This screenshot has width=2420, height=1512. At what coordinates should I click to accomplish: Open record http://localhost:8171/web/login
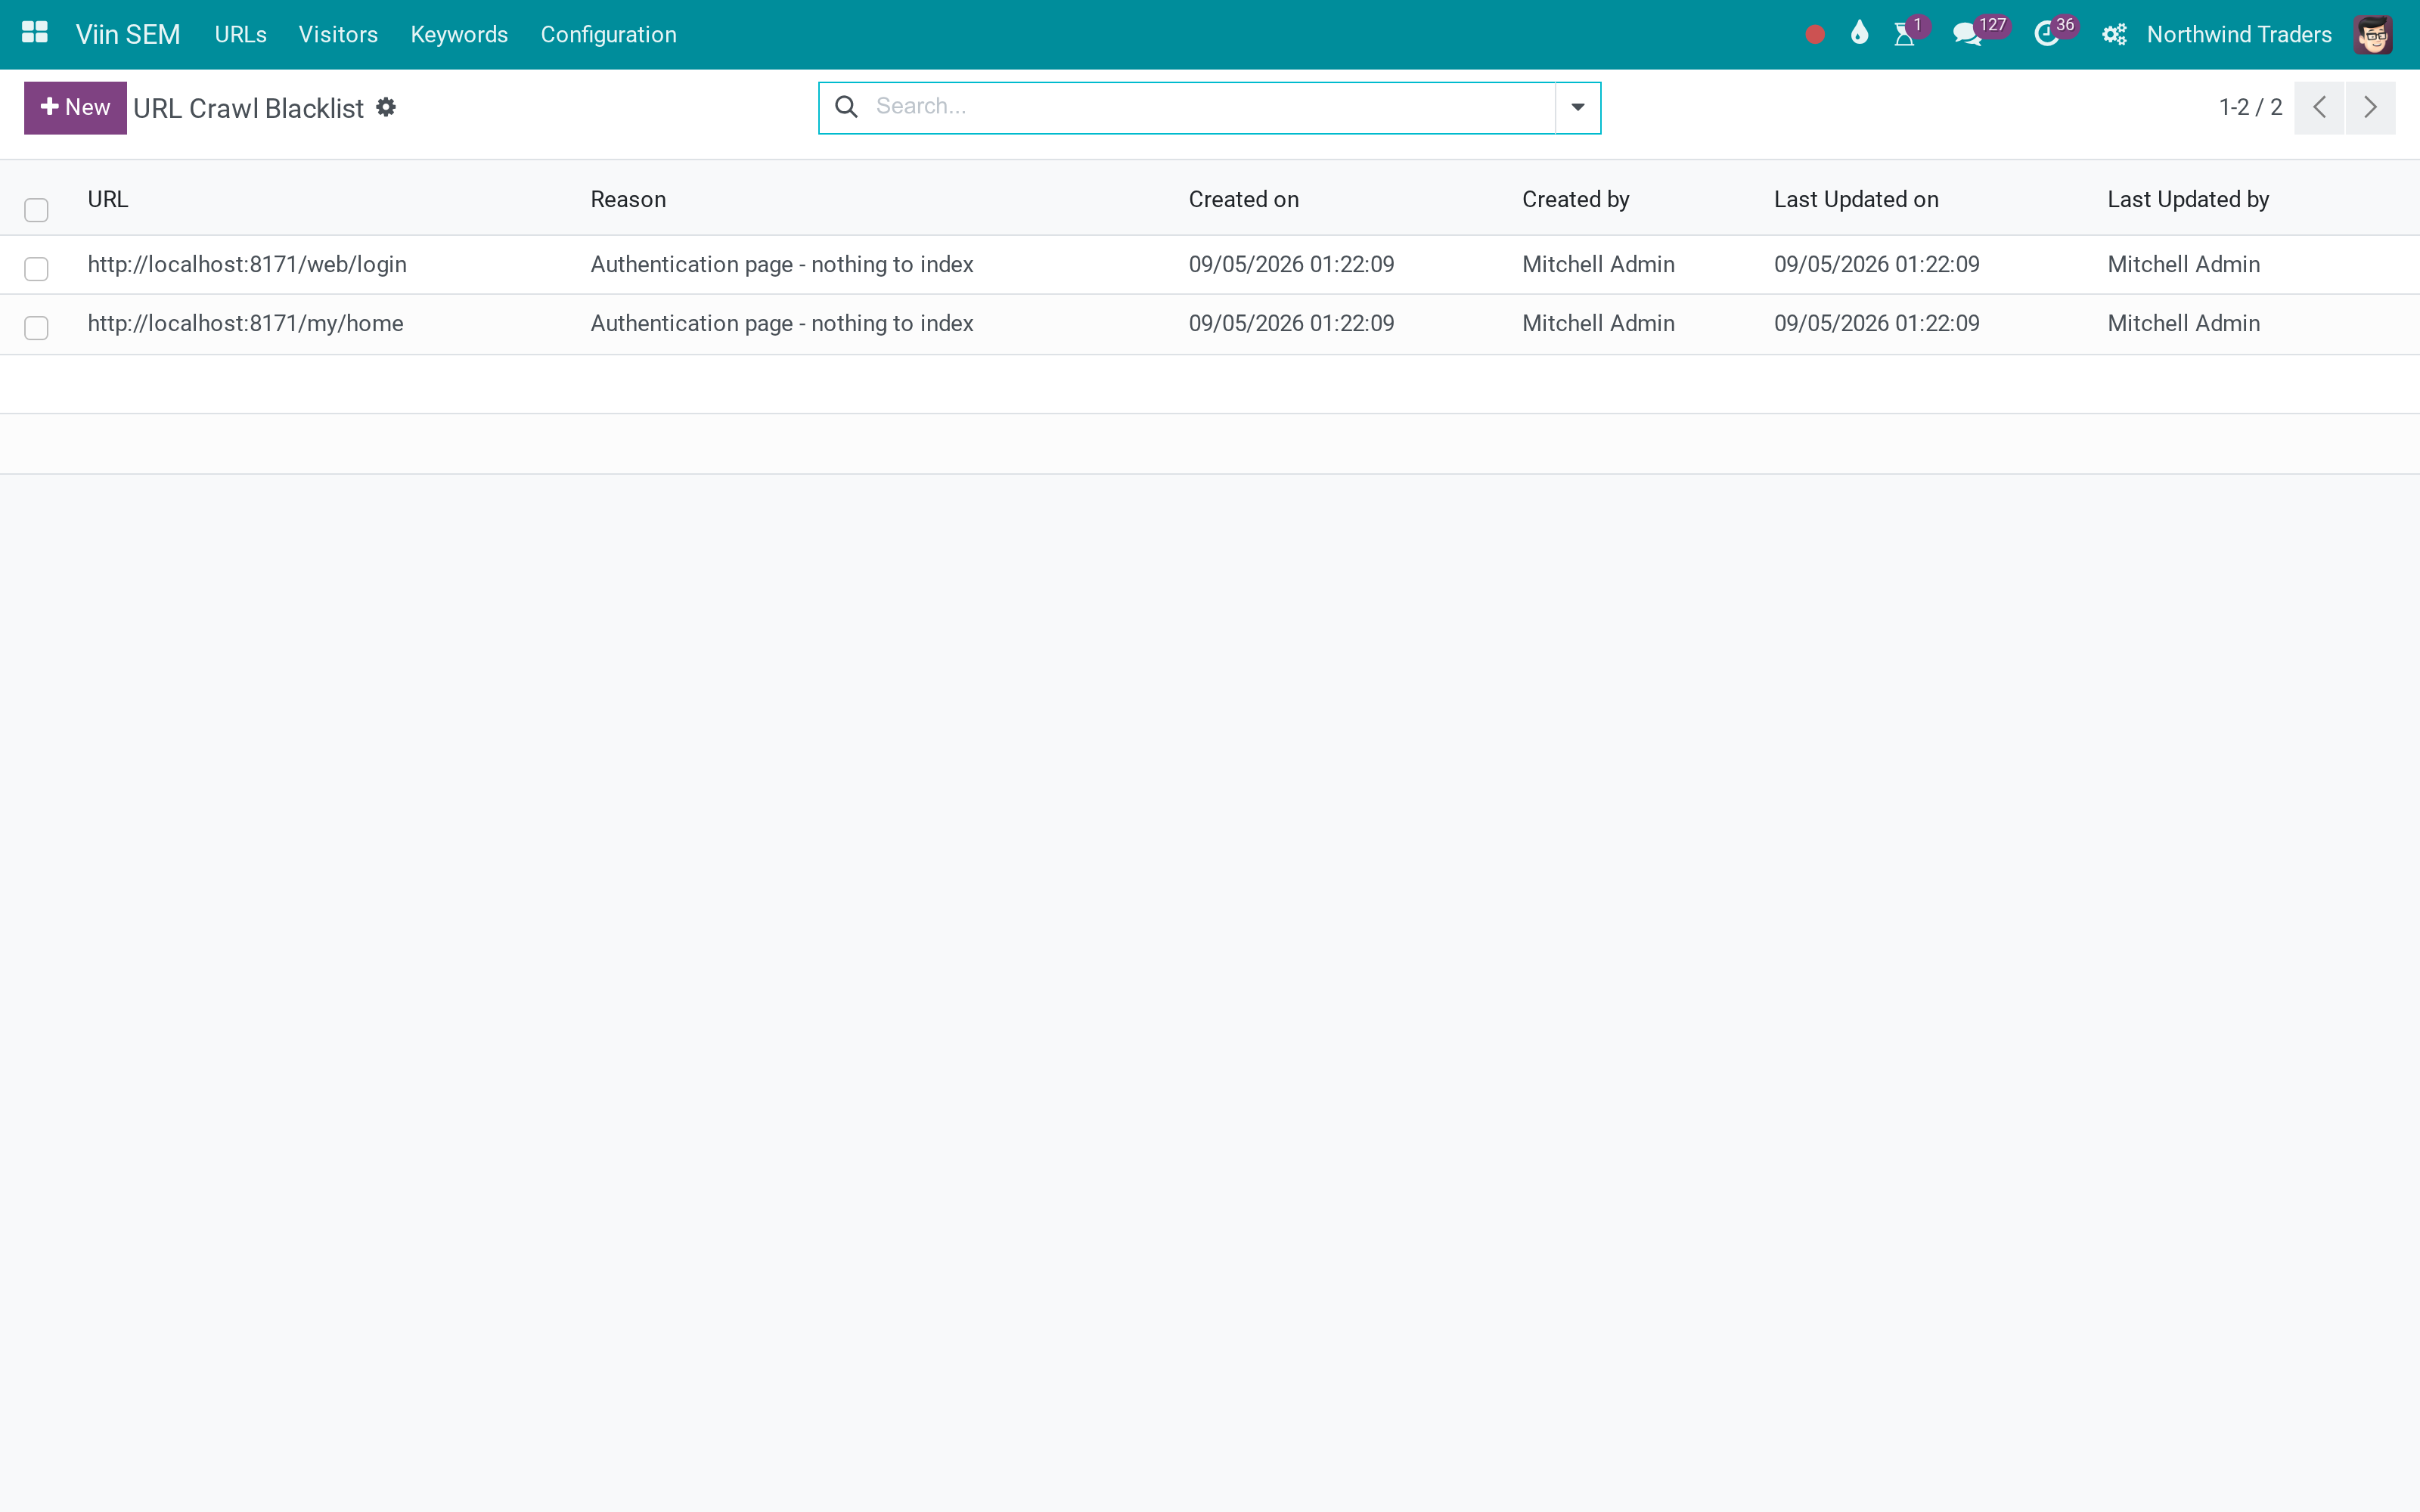(247, 264)
